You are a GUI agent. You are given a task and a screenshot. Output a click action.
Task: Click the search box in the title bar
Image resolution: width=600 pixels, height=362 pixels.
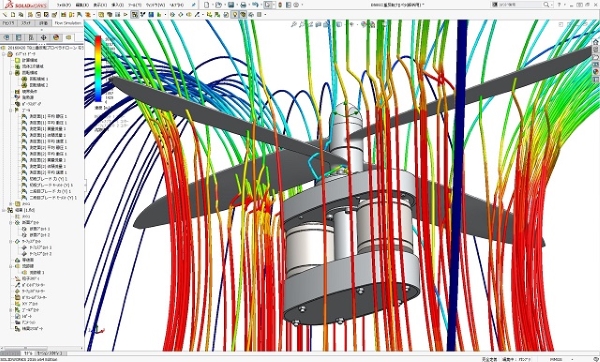(x=521, y=5)
